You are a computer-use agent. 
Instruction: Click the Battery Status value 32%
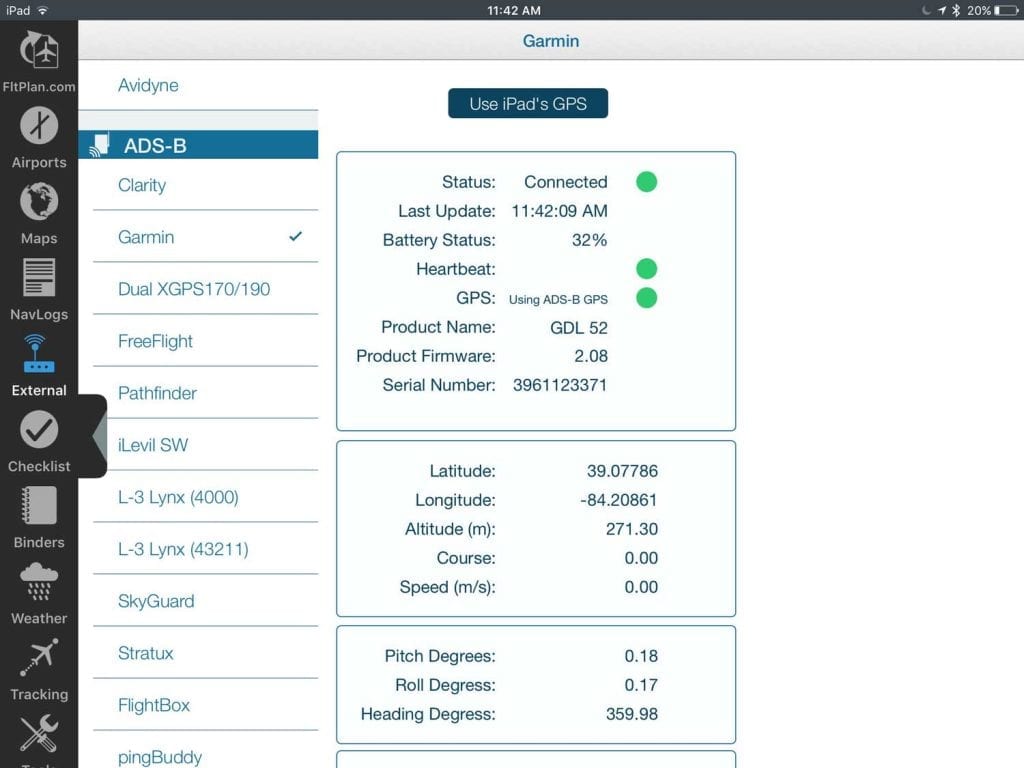(x=590, y=240)
